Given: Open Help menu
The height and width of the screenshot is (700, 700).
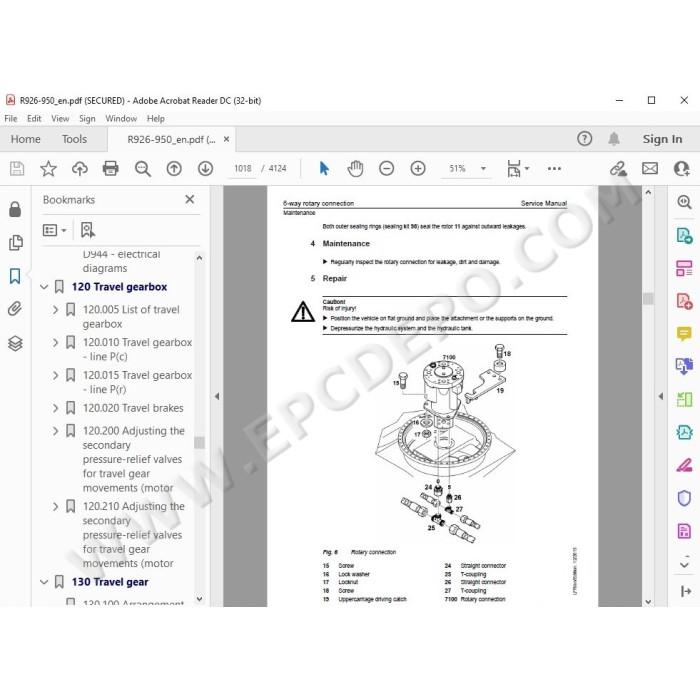Looking at the screenshot, I should point(155,119).
